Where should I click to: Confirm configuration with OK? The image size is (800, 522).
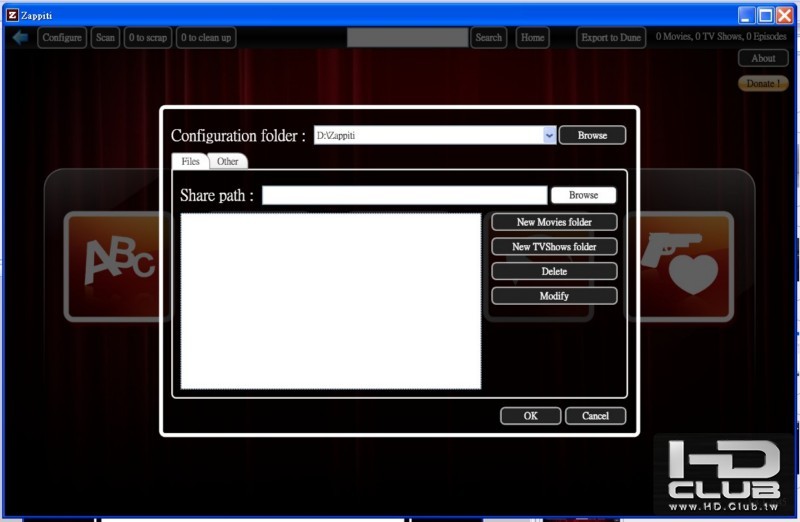click(530, 416)
